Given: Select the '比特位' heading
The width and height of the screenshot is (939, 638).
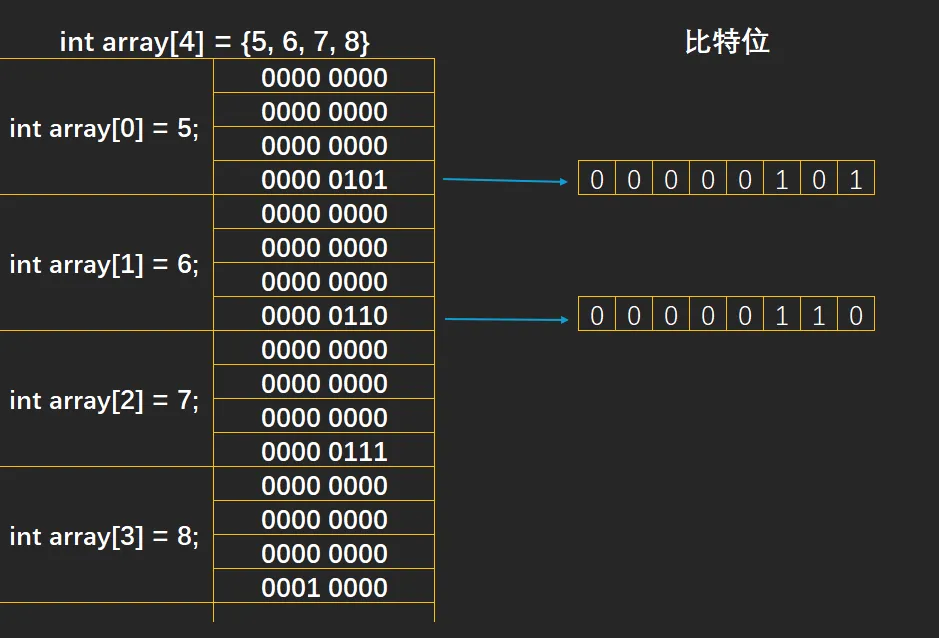Looking at the screenshot, I should coord(726,42).
